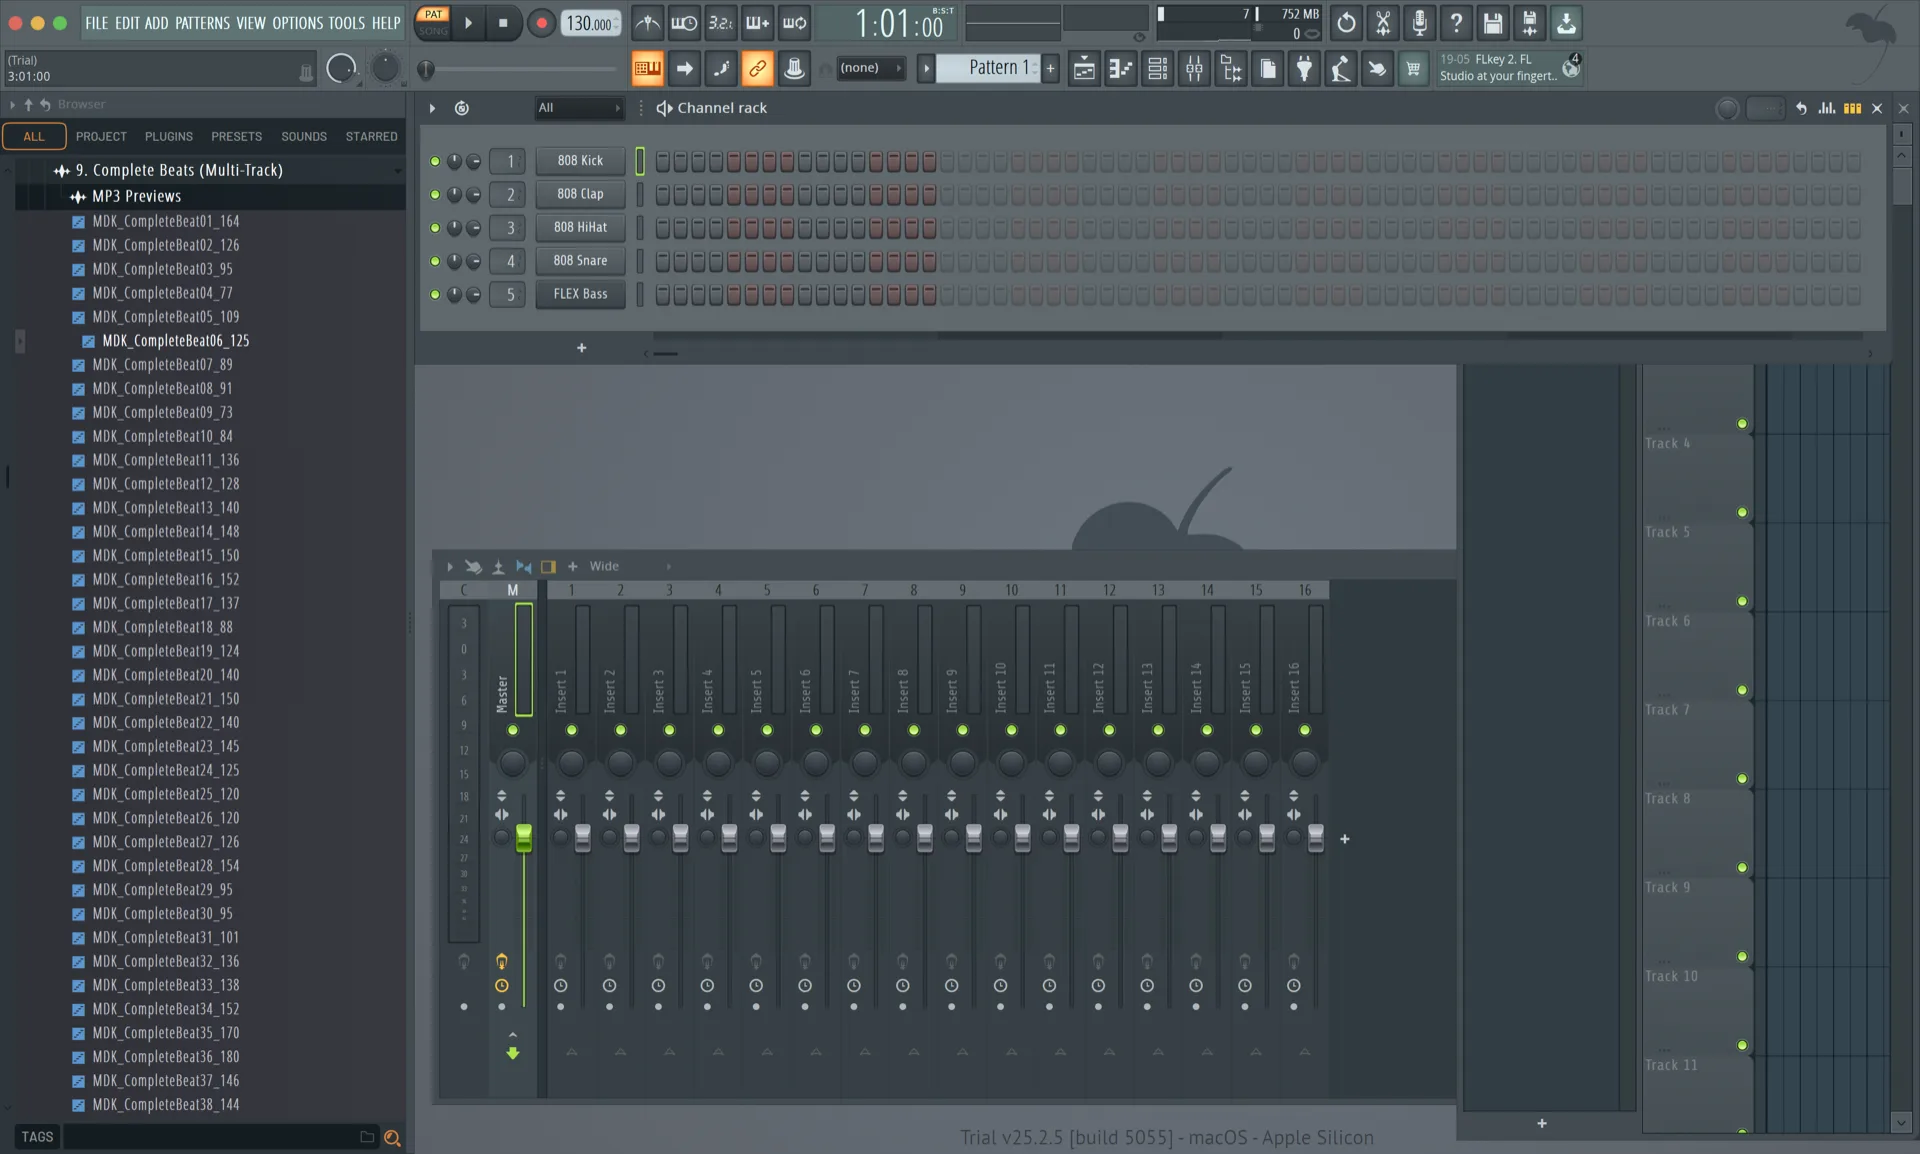
Task: Click the graph editor icon in Channel rack
Action: coord(1827,108)
